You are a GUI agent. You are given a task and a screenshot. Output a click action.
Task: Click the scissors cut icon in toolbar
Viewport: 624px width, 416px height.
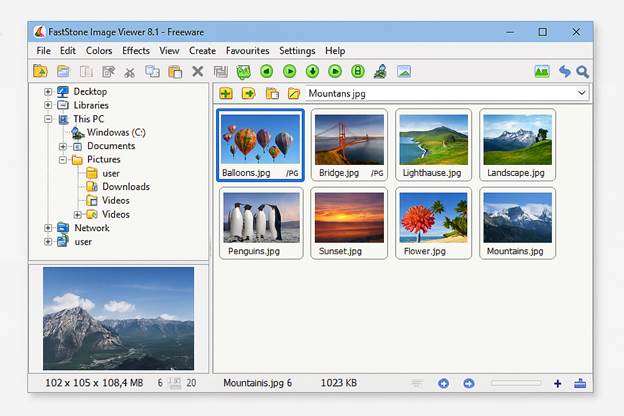pyautogui.click(x=129, y=72)
